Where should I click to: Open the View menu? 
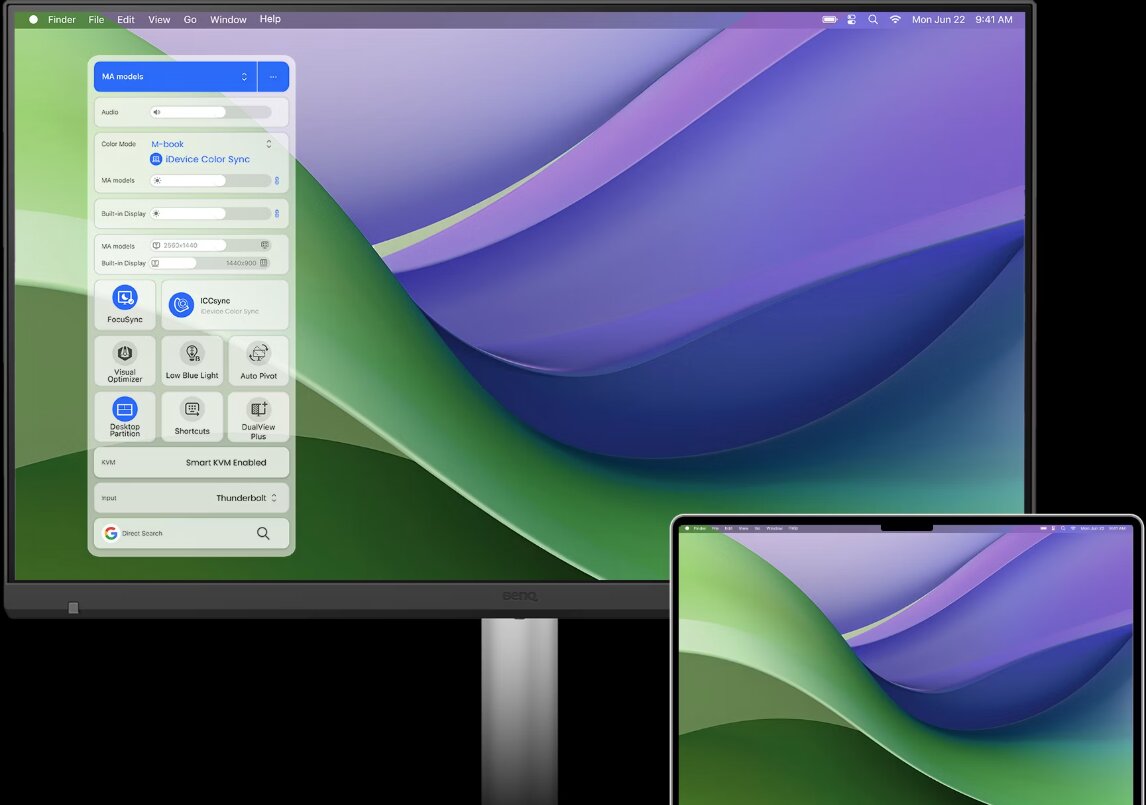click(x=159, y=20)
